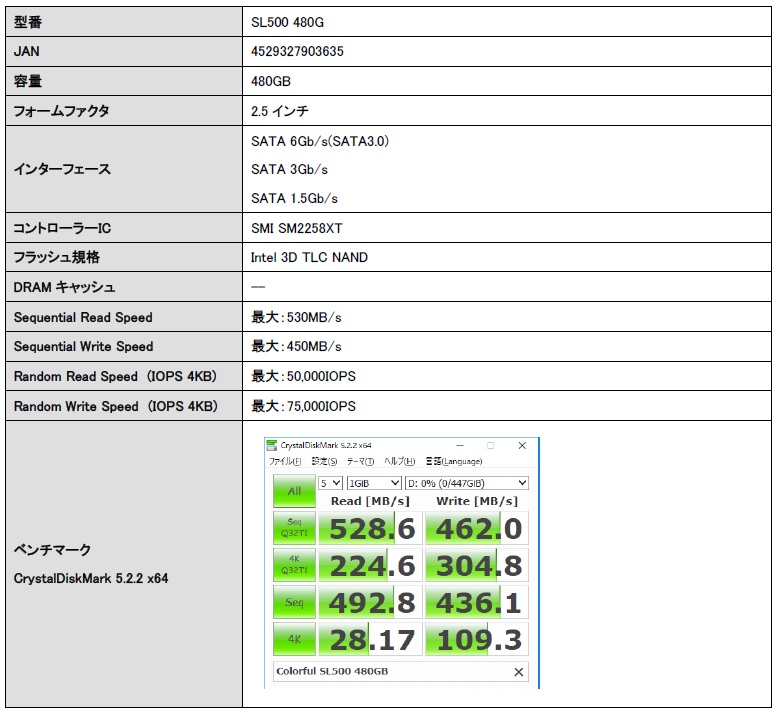
Task: Open the test size dropdown showing 1GiB
Action: (374, 483)
